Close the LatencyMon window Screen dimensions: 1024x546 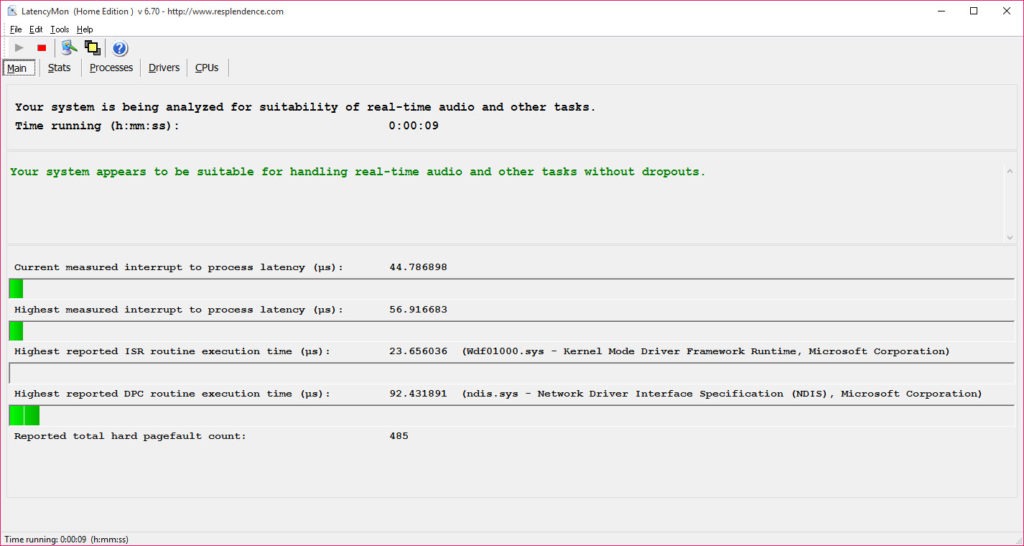[1006, 11]
